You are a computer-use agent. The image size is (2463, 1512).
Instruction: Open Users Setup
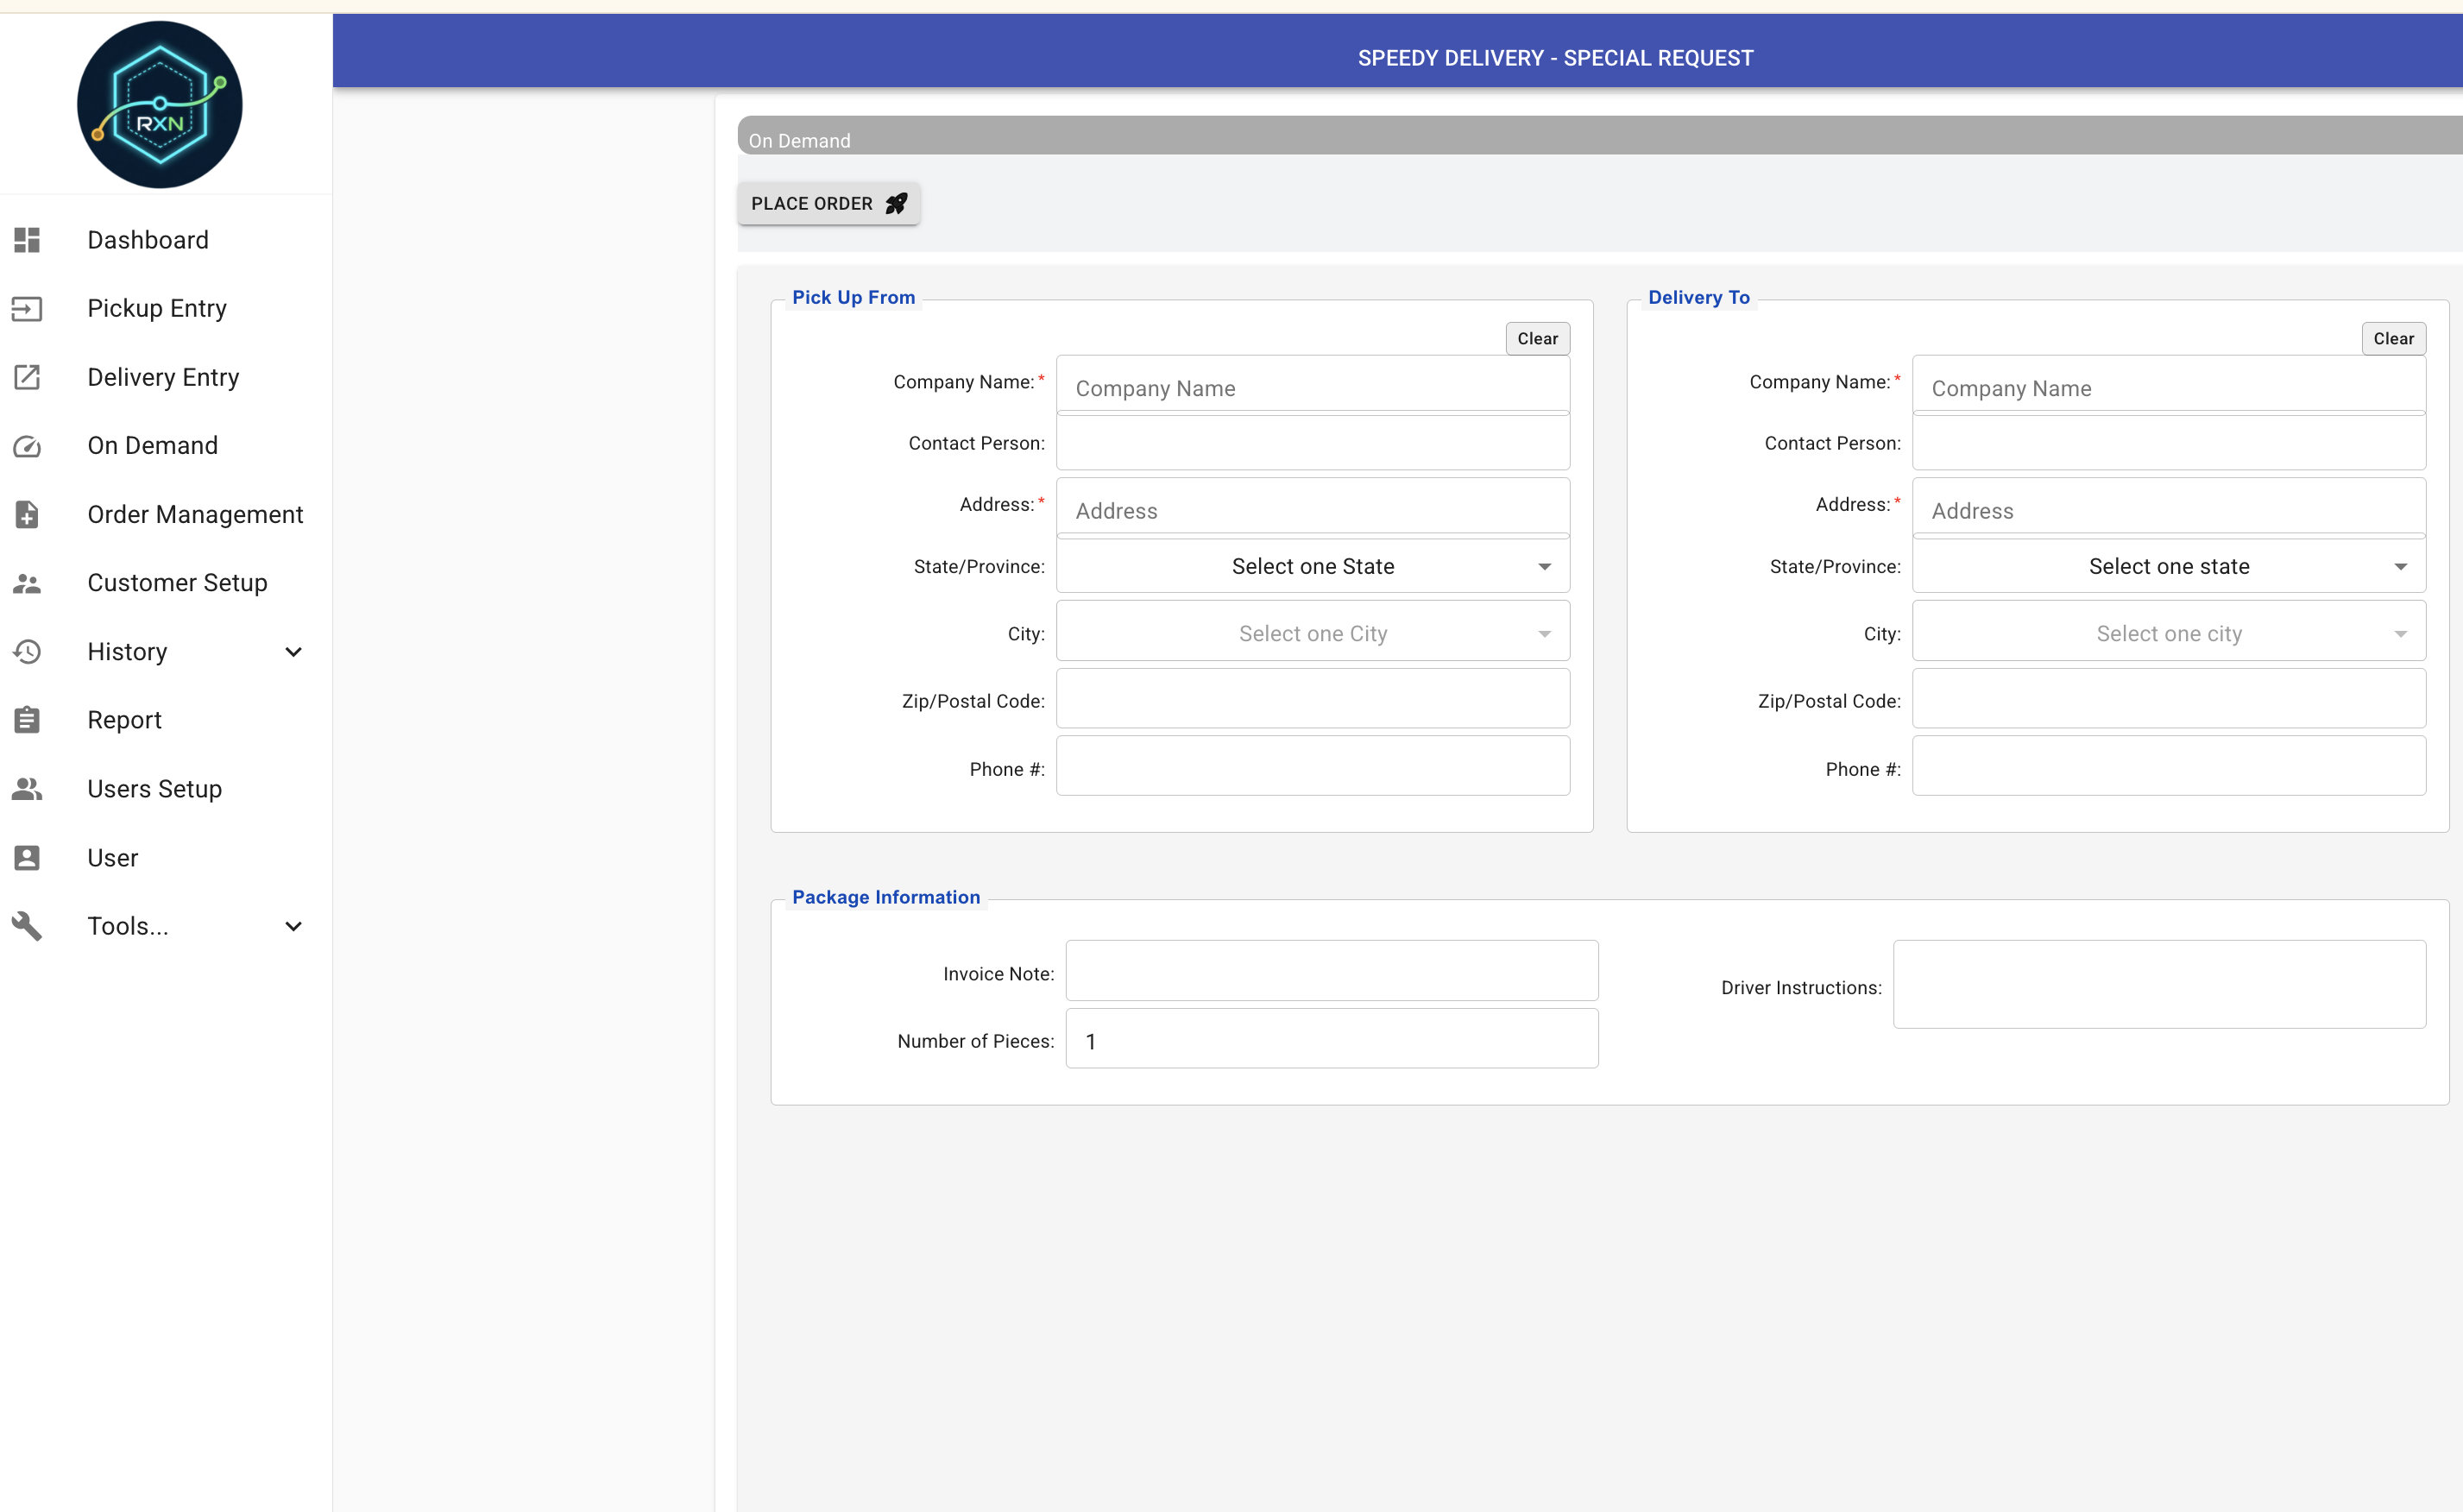(166, 789)
